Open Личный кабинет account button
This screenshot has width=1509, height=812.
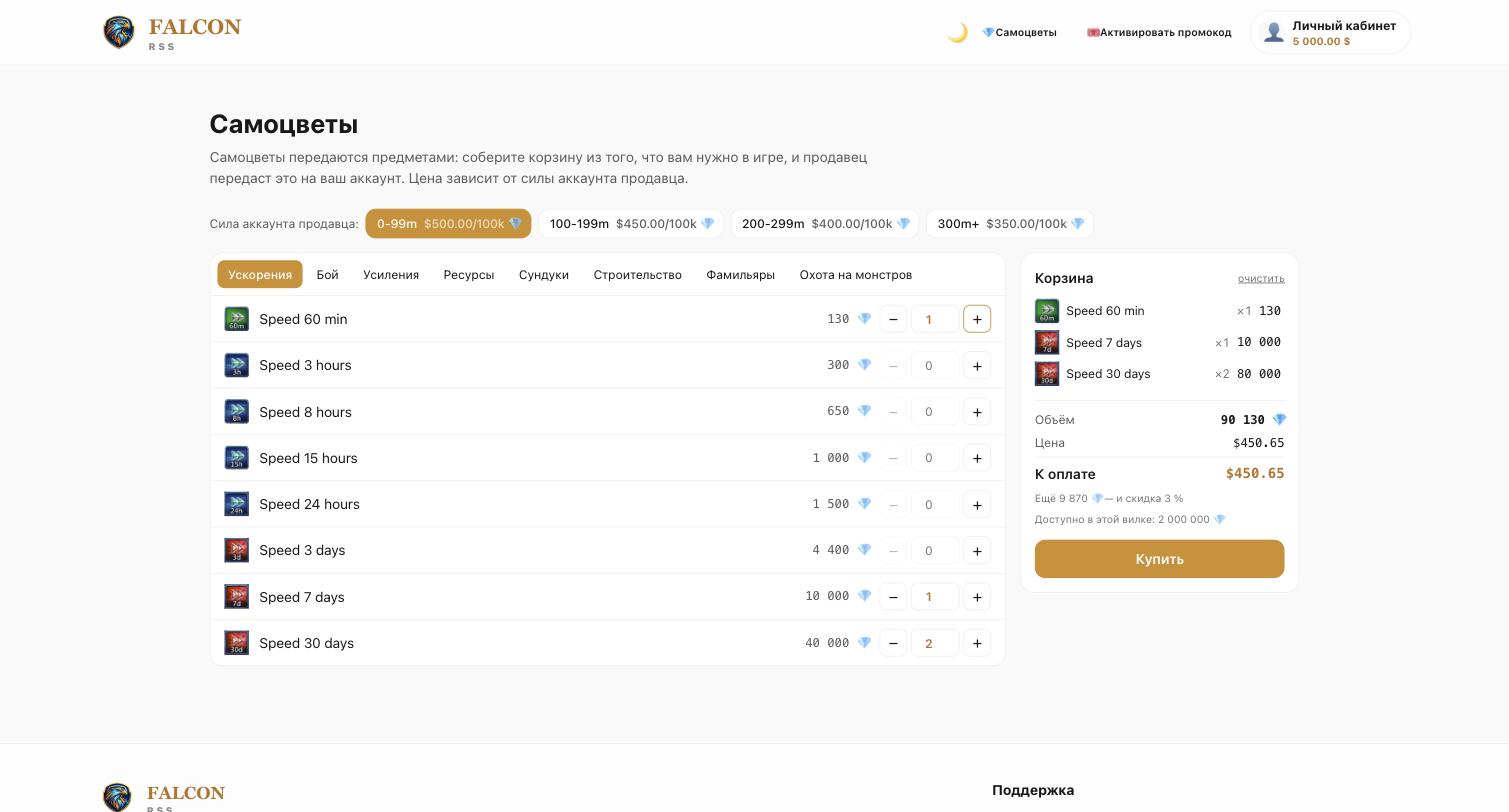coord(1330,33)
